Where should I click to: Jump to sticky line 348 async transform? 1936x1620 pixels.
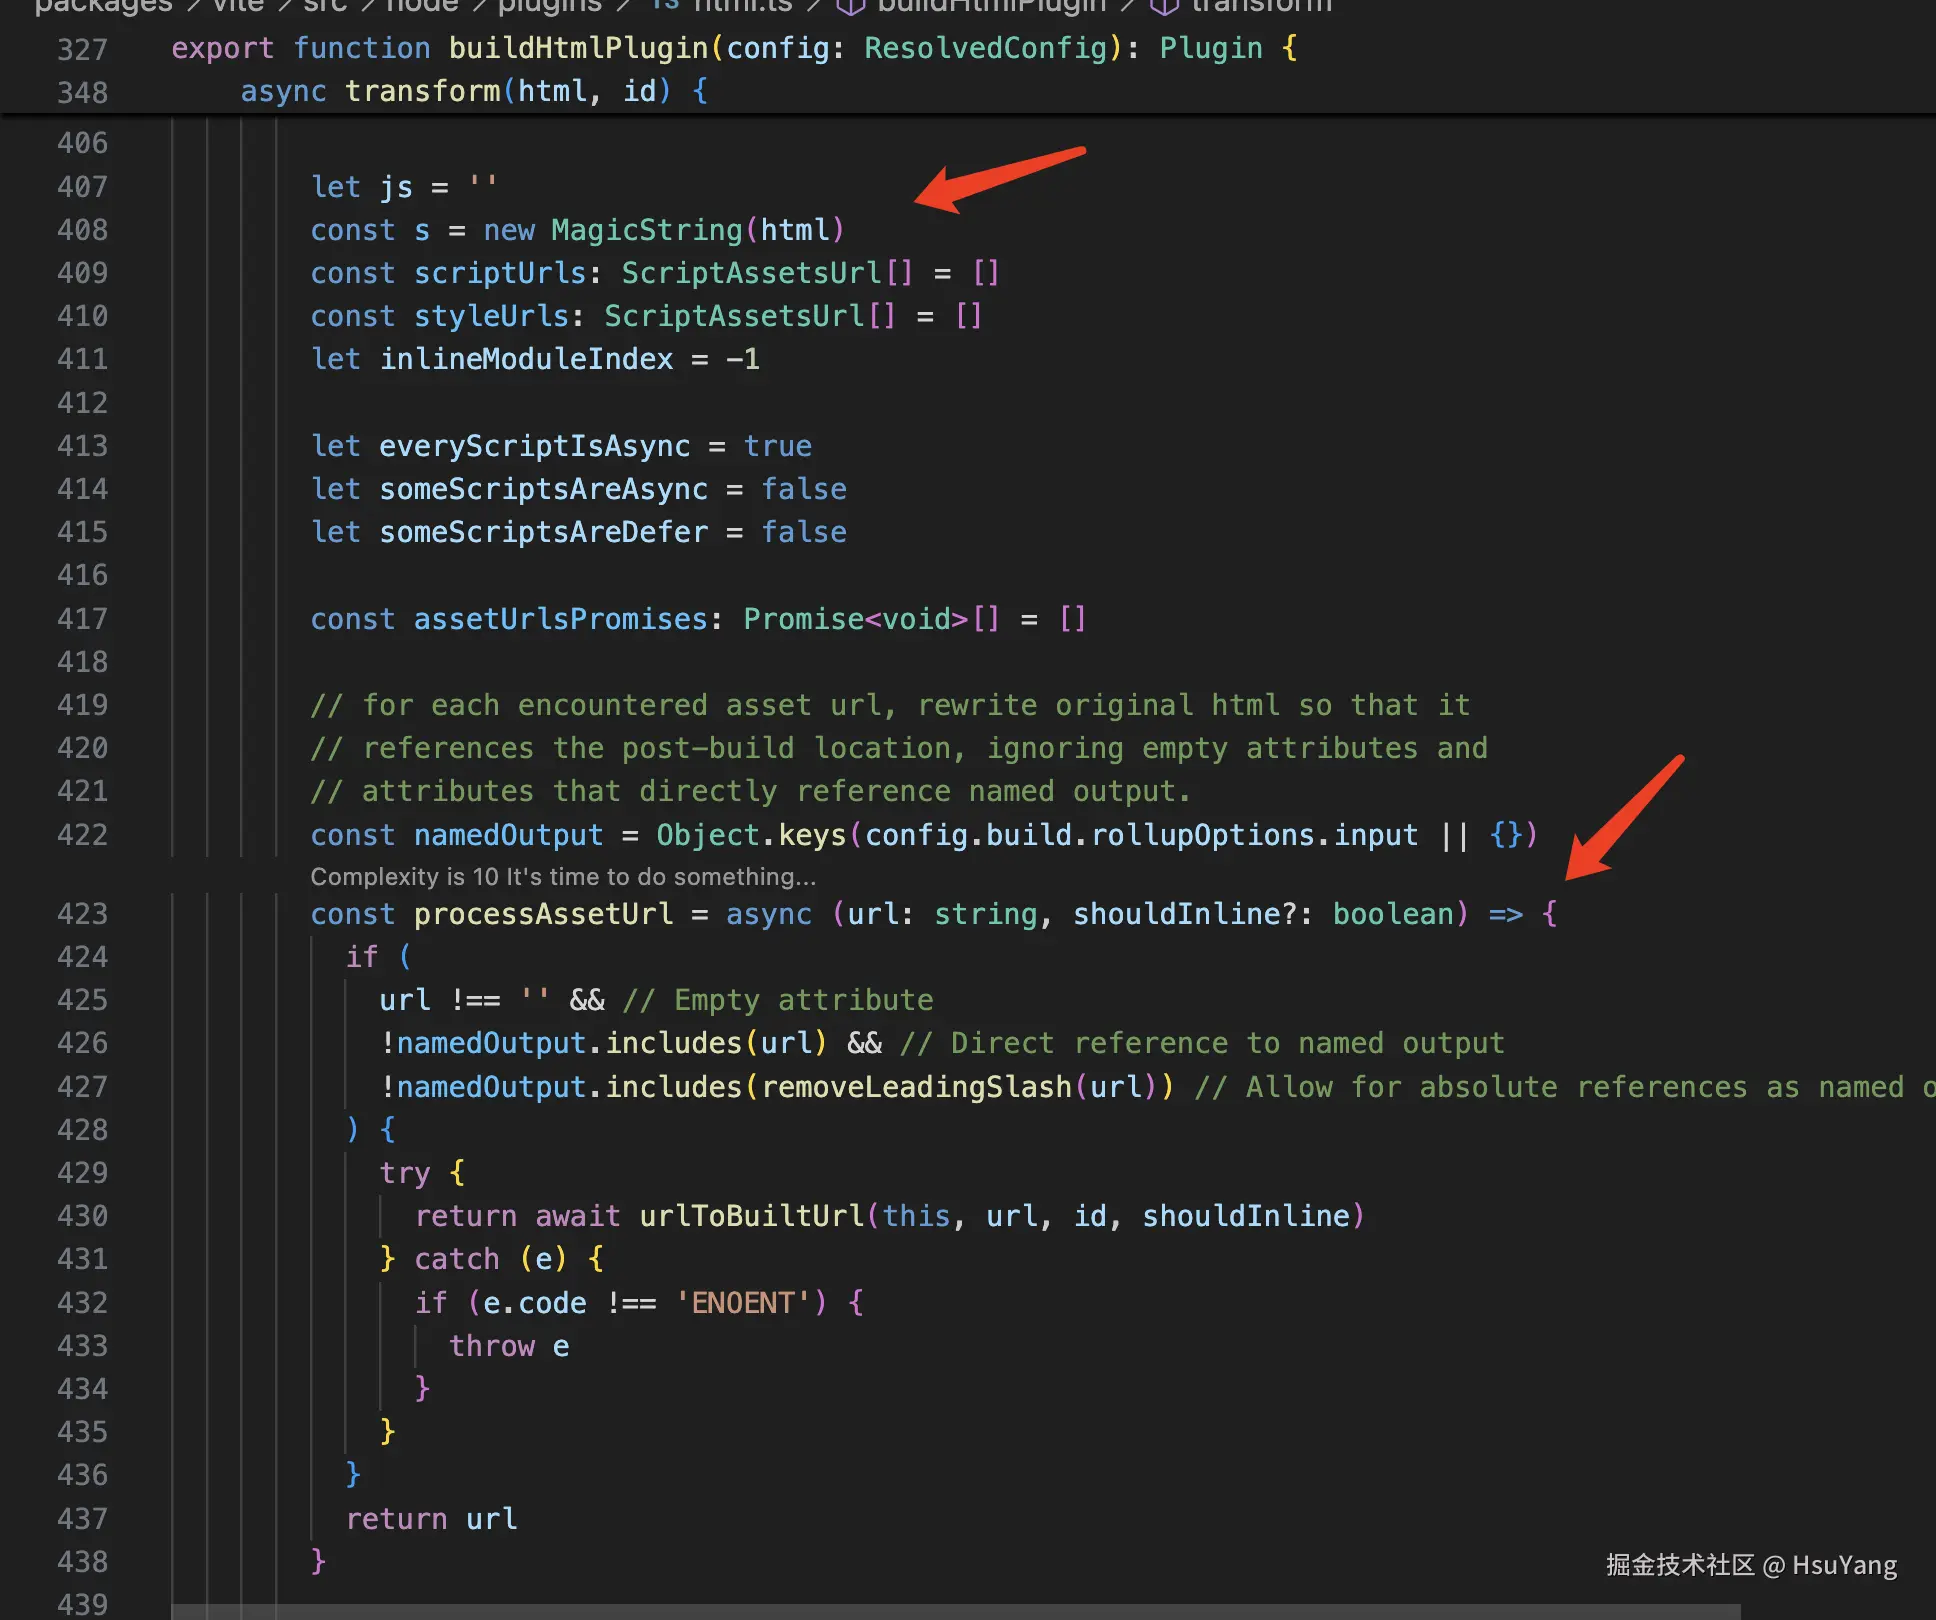(422, 91)
